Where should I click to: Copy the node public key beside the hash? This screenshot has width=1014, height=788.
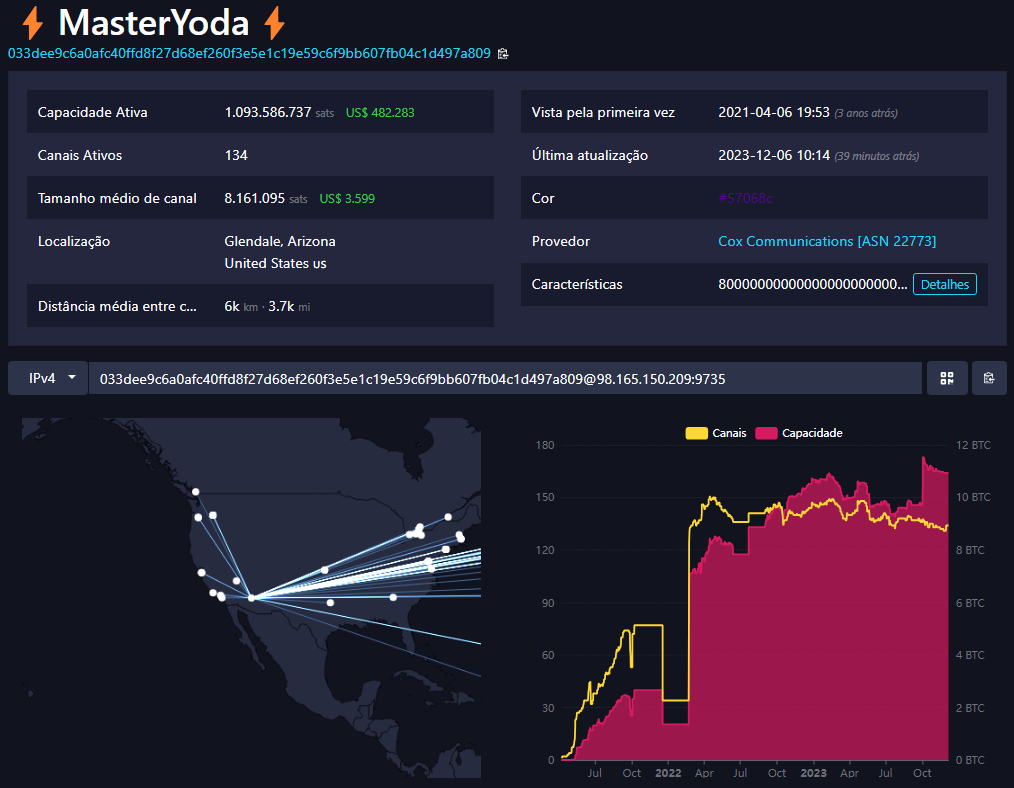pyautogui.click(x=503, y=53)
